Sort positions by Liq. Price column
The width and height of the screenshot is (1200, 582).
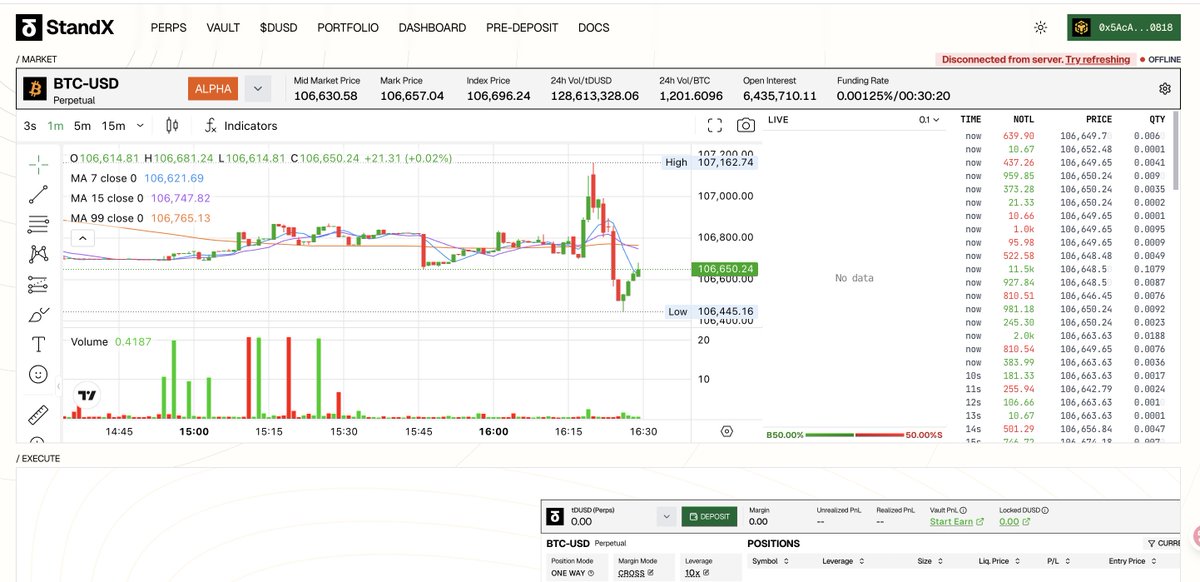coord(1001,561)
